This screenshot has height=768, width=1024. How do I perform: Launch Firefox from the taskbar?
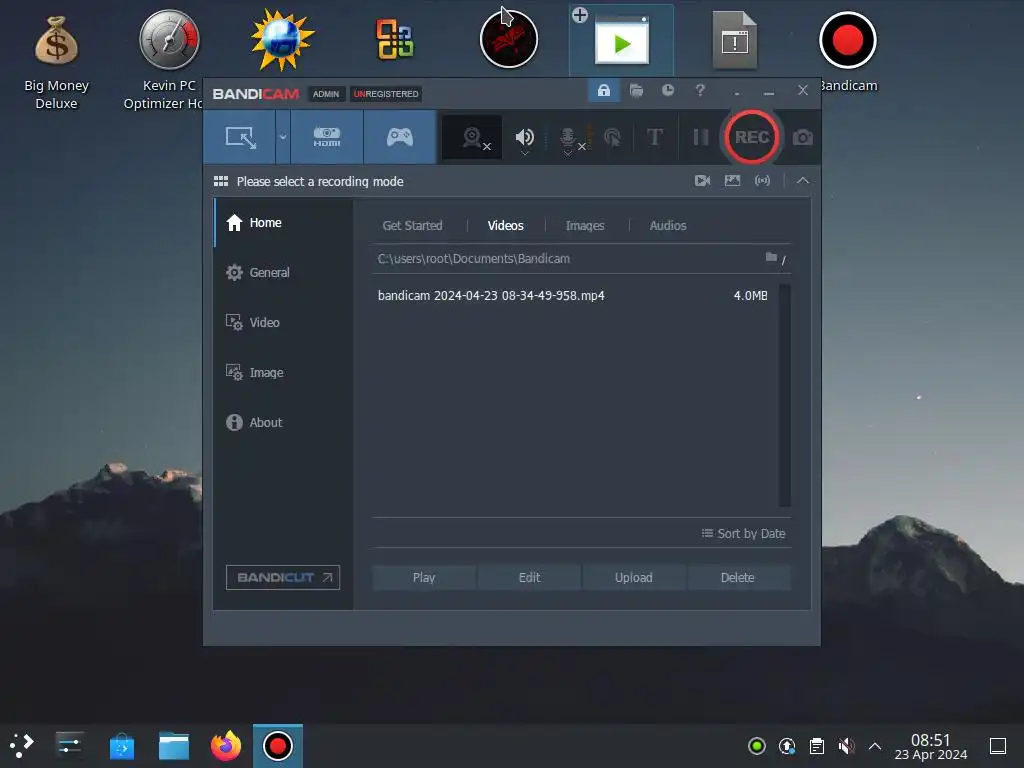[x=226, y=746]
